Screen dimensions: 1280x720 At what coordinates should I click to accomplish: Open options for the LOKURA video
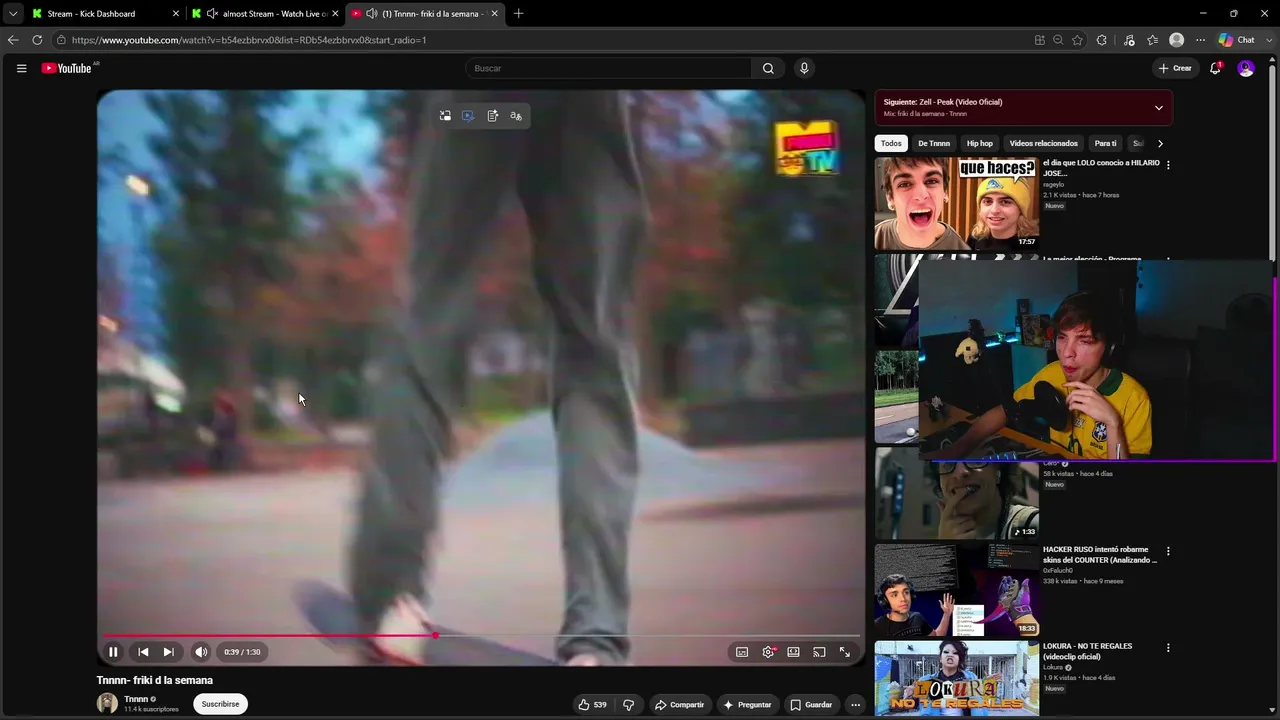(1168, 648)
